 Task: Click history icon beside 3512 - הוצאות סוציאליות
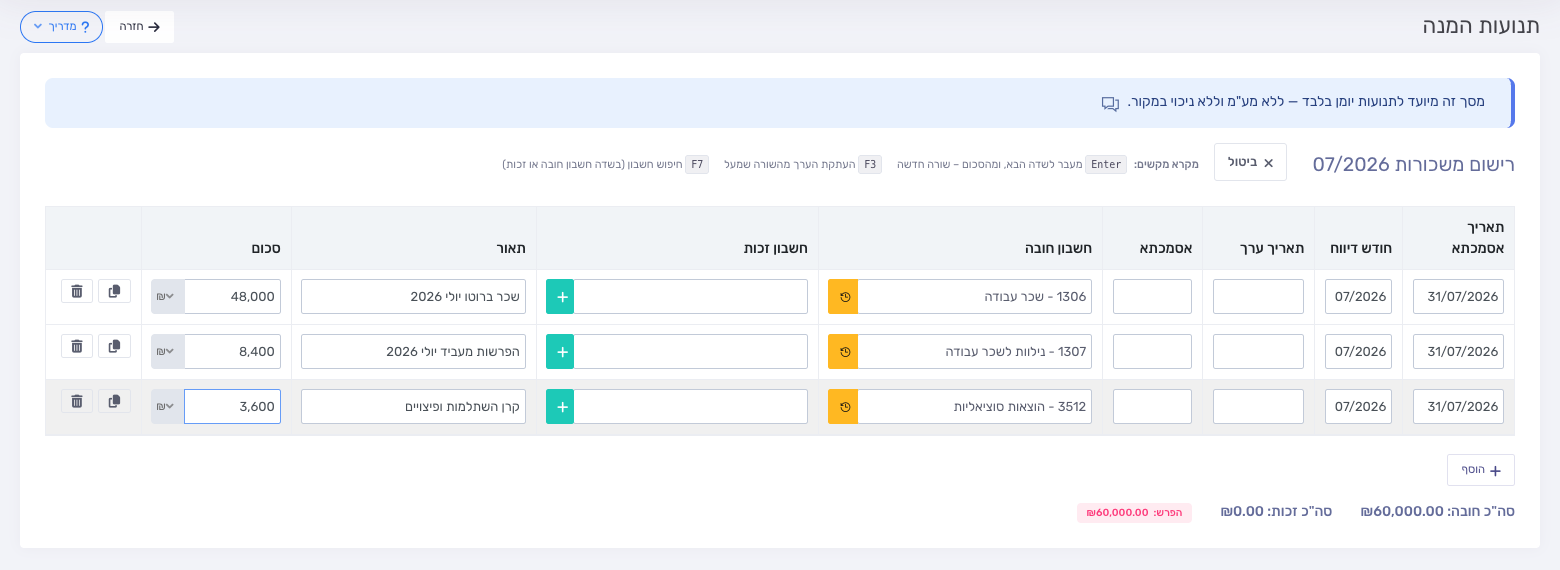pyautogui.click(x=843, y=407)
